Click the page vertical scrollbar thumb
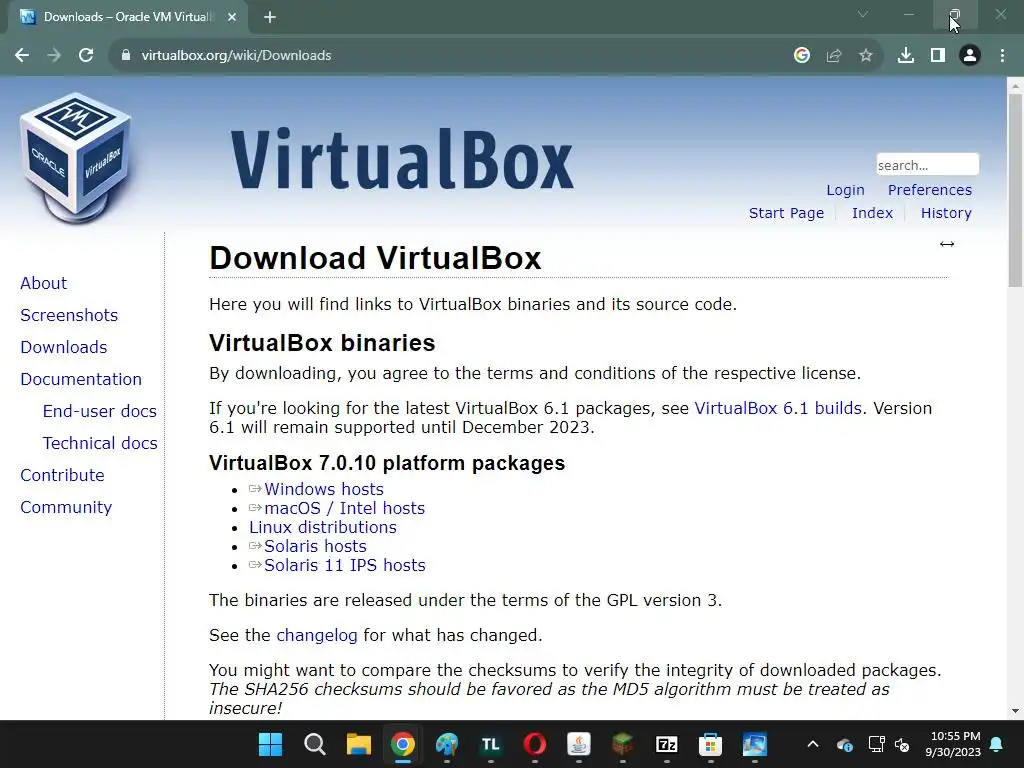This screenshot has height=768, width=1024. click(x=1015, y=189)
